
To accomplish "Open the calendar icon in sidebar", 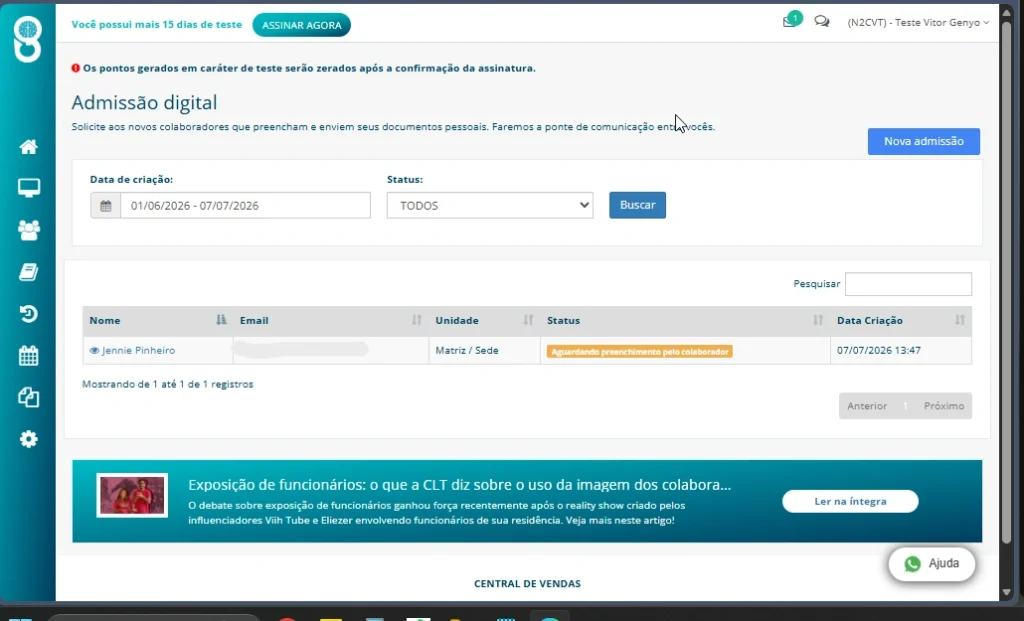I will (x=28, y=355).
